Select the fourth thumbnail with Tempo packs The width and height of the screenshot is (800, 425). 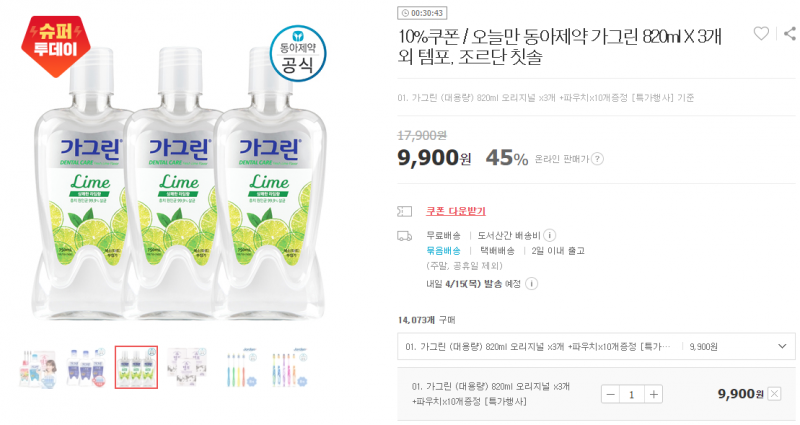186,368
